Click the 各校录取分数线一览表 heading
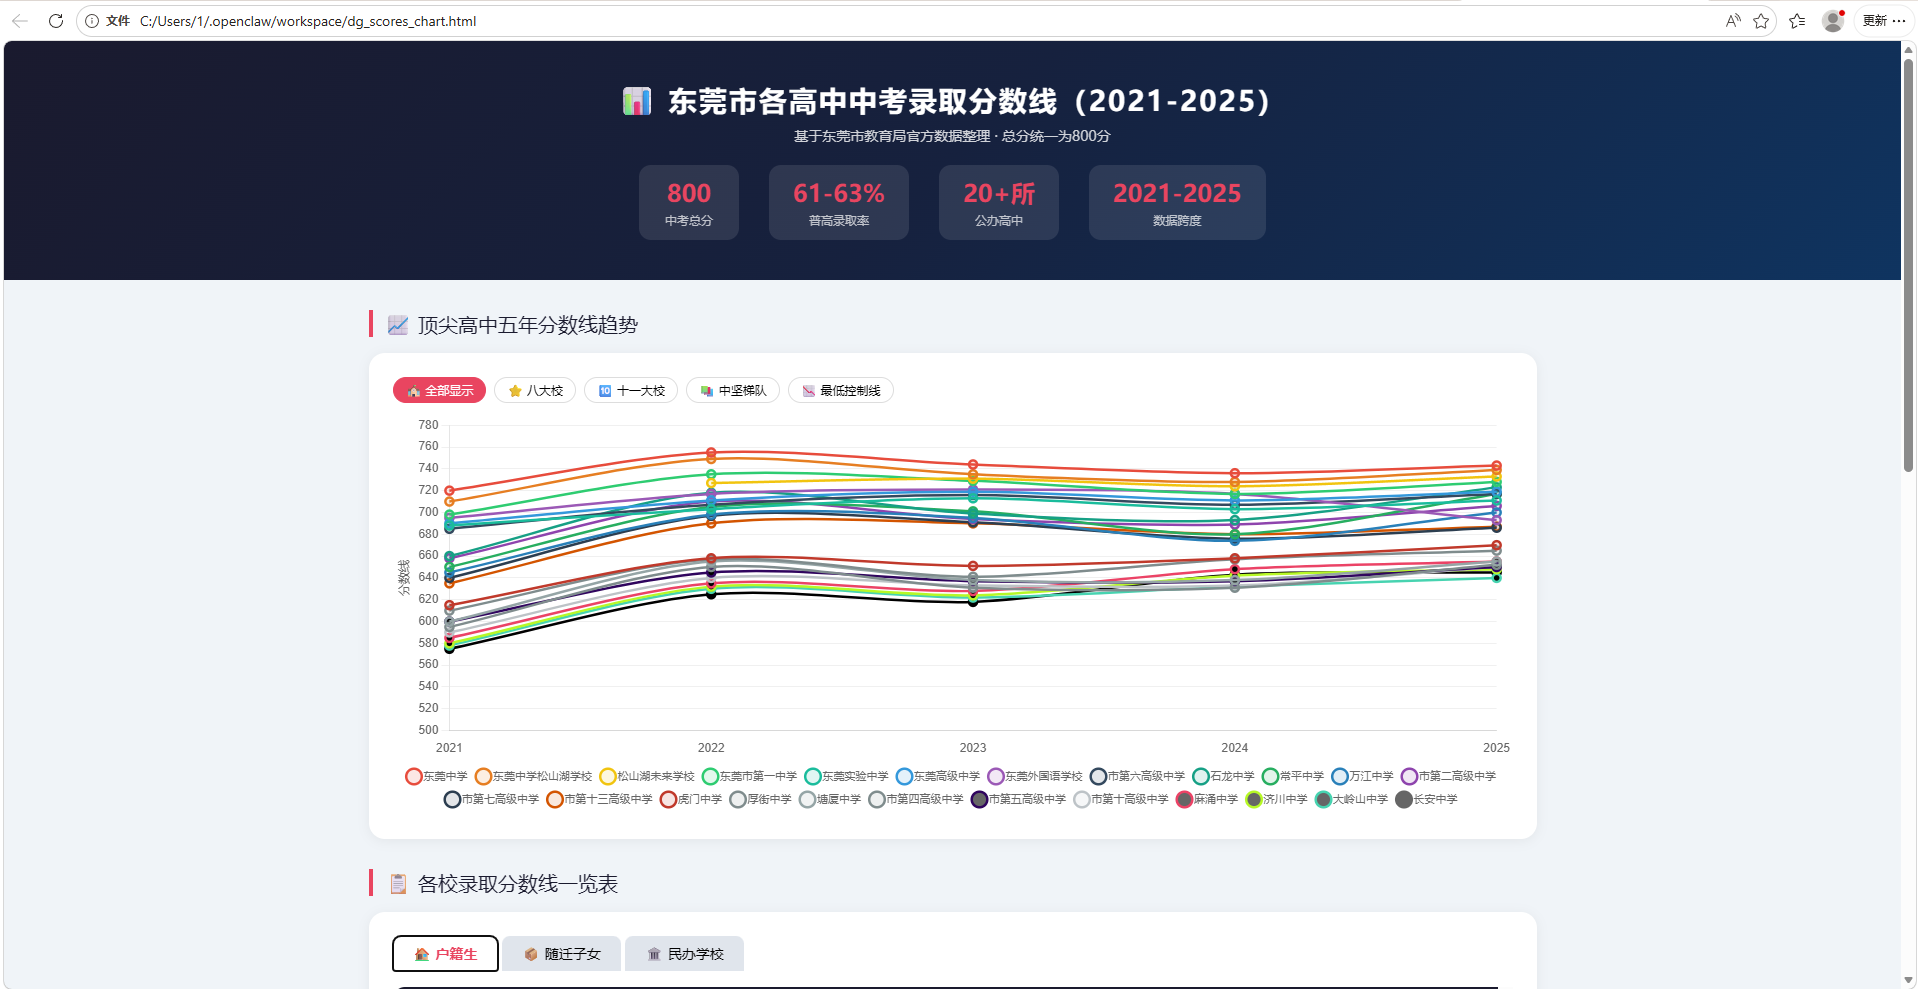Image resolution: width=1918 pixels, height=989 pixels. pos(518,884)
